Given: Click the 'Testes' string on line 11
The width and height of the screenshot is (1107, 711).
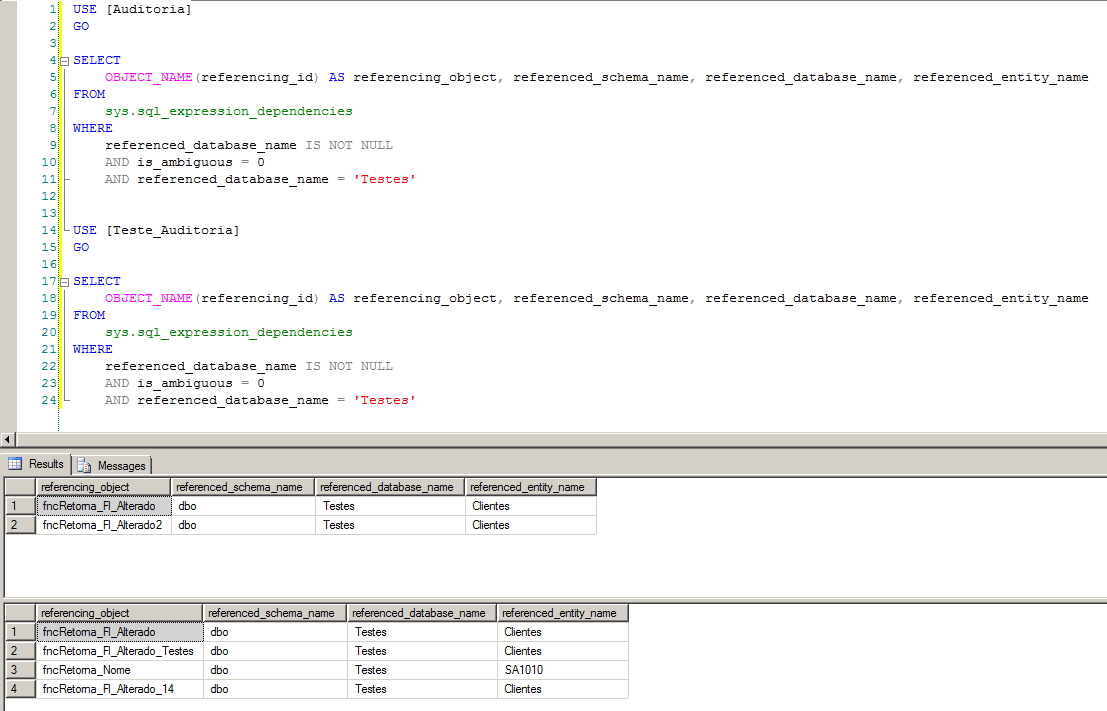Looking at the screenshot, I should 384,179.
